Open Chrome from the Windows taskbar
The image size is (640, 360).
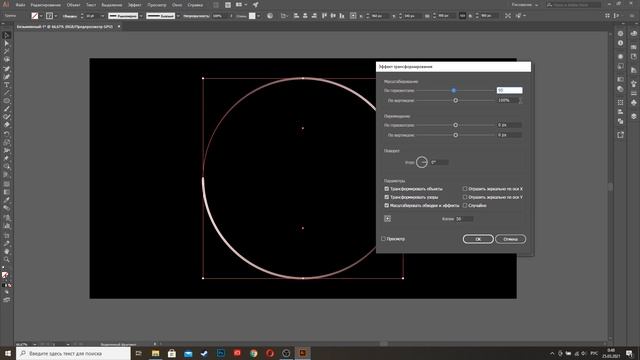pyautogui.click(x=253, y=353)
